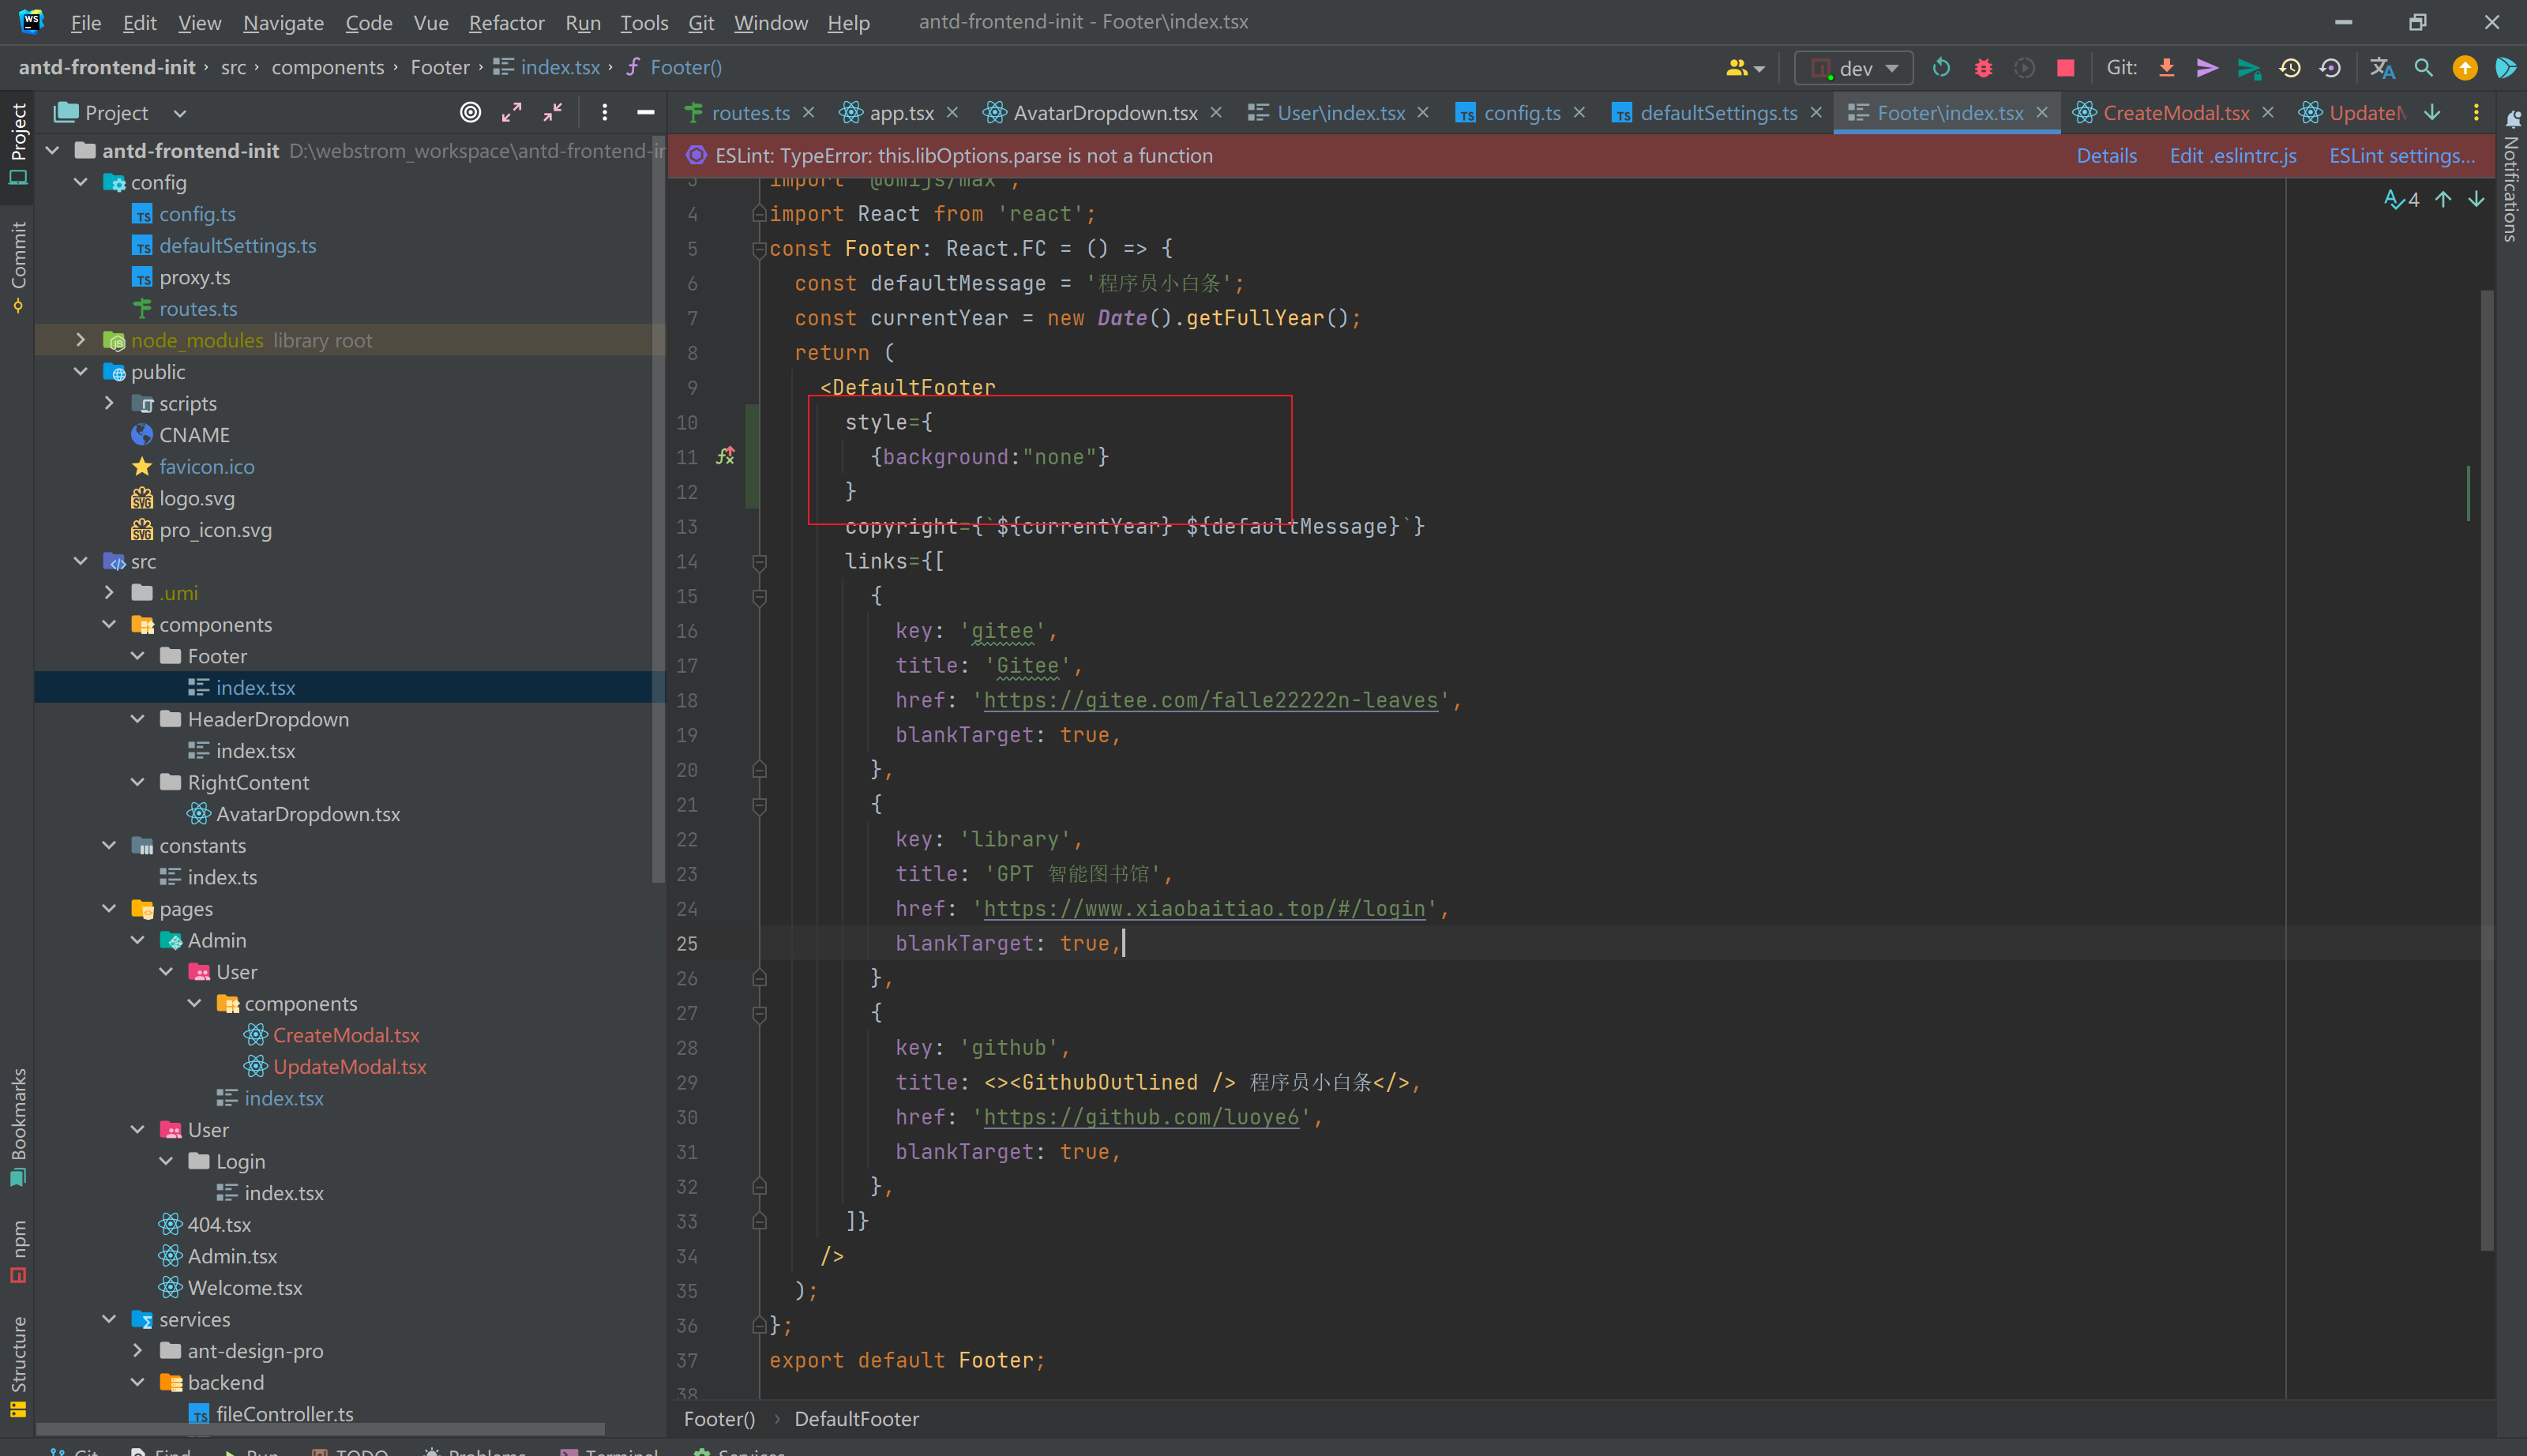2527x1456 pixels.
Task: Open the Vue menu
Action: pyautogui.click(x=431, y=22)
